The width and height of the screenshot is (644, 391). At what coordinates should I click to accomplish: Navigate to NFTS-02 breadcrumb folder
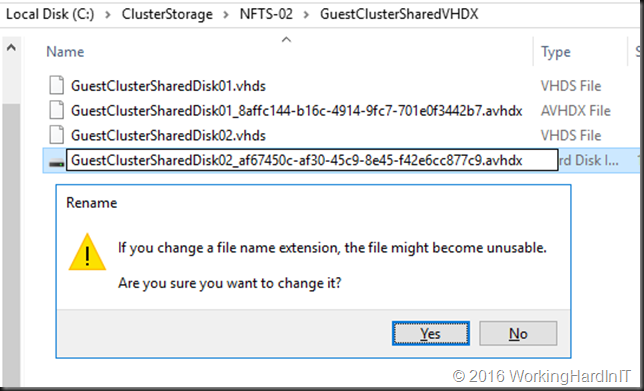266,14
